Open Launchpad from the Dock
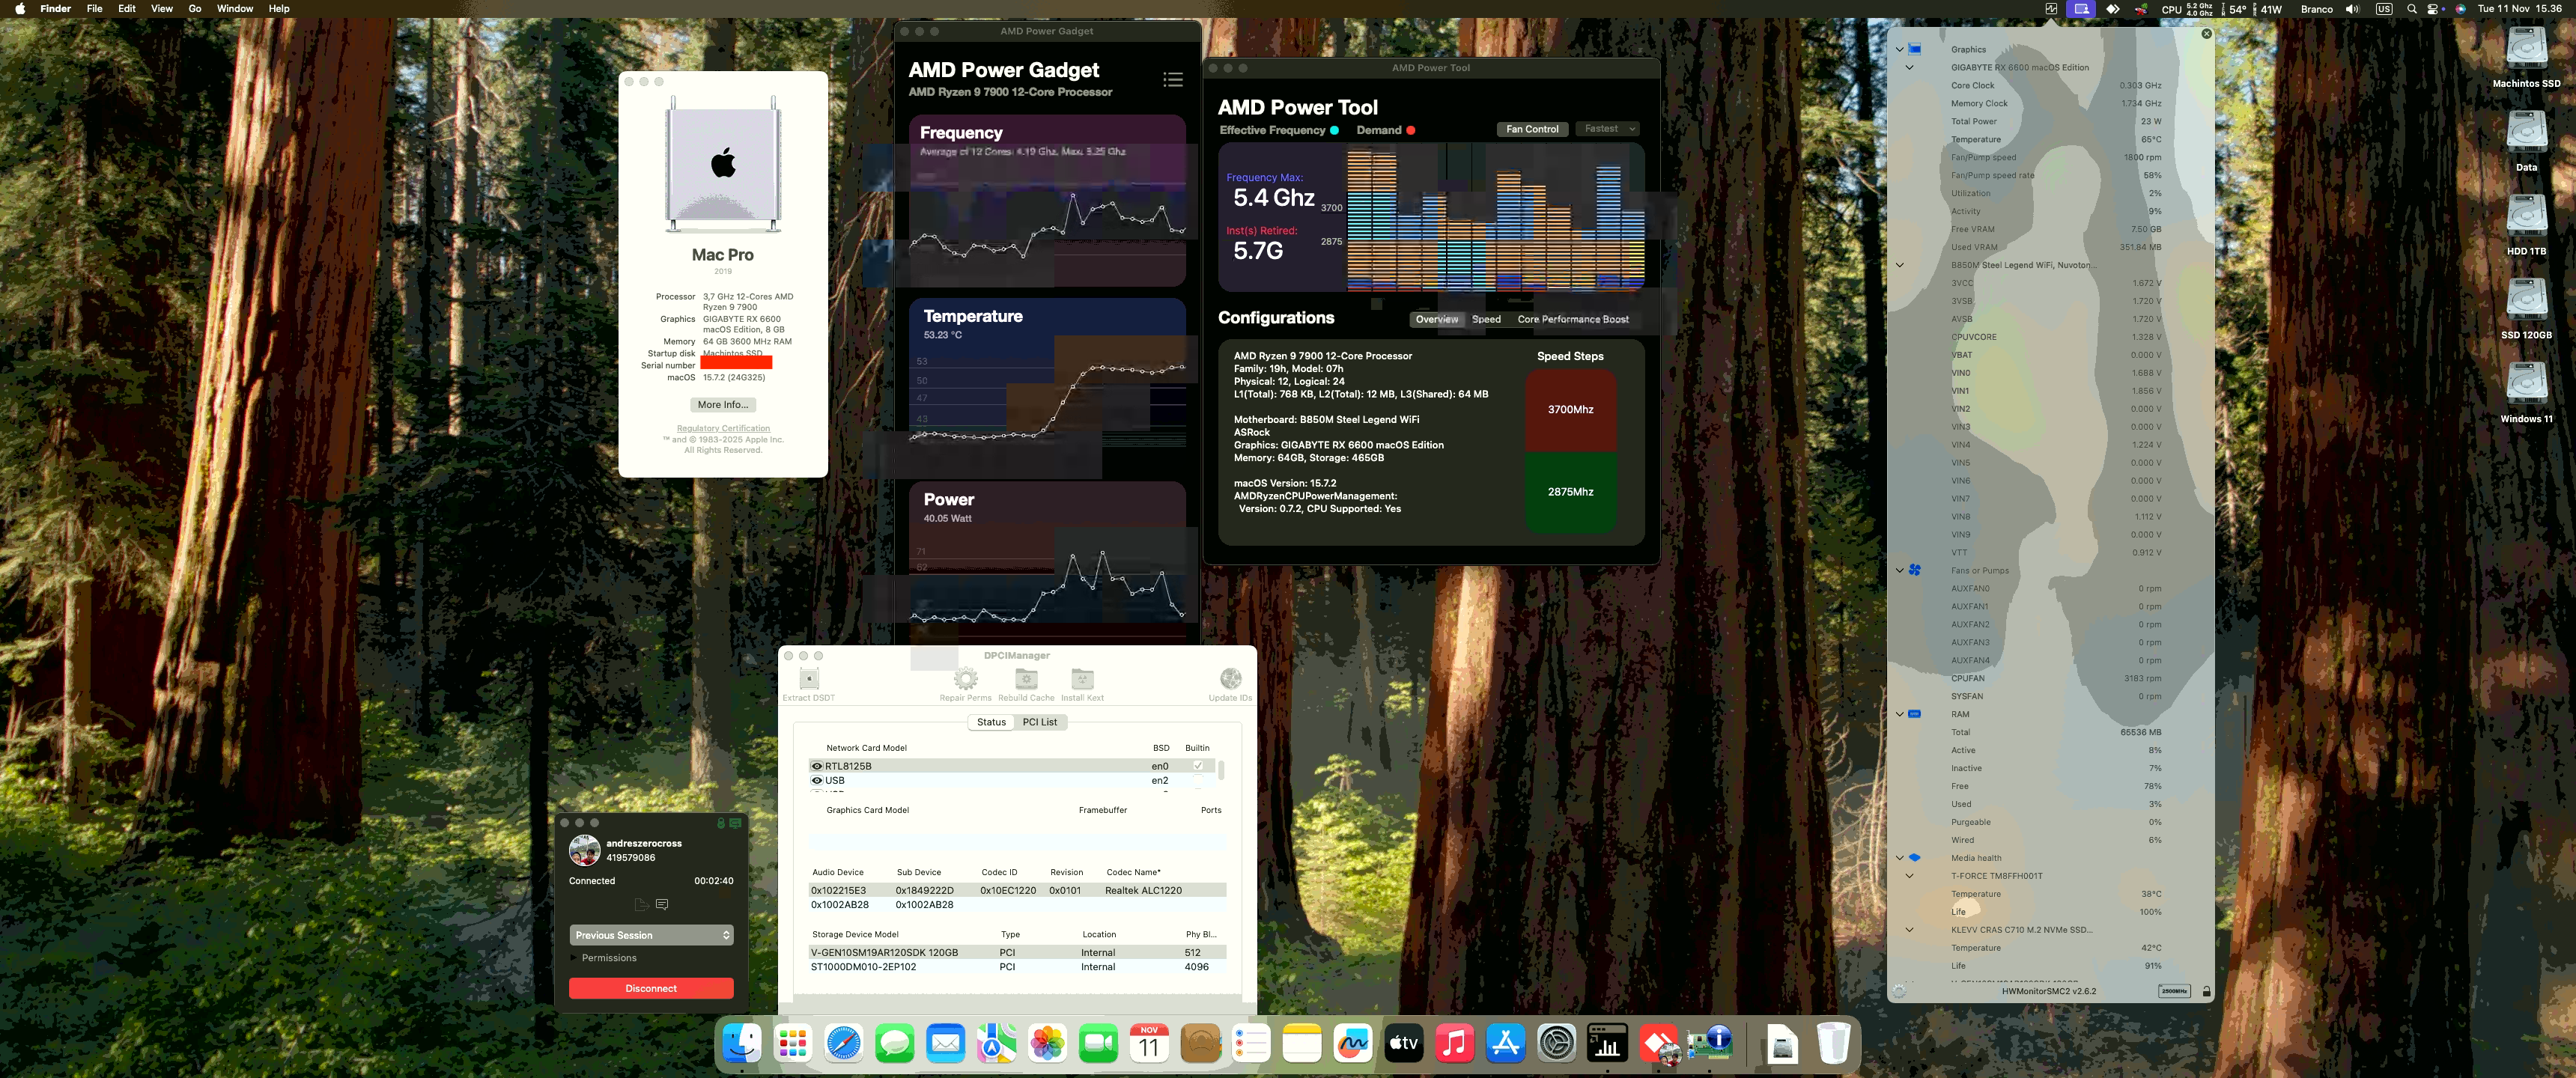 tap(792, 1044)
